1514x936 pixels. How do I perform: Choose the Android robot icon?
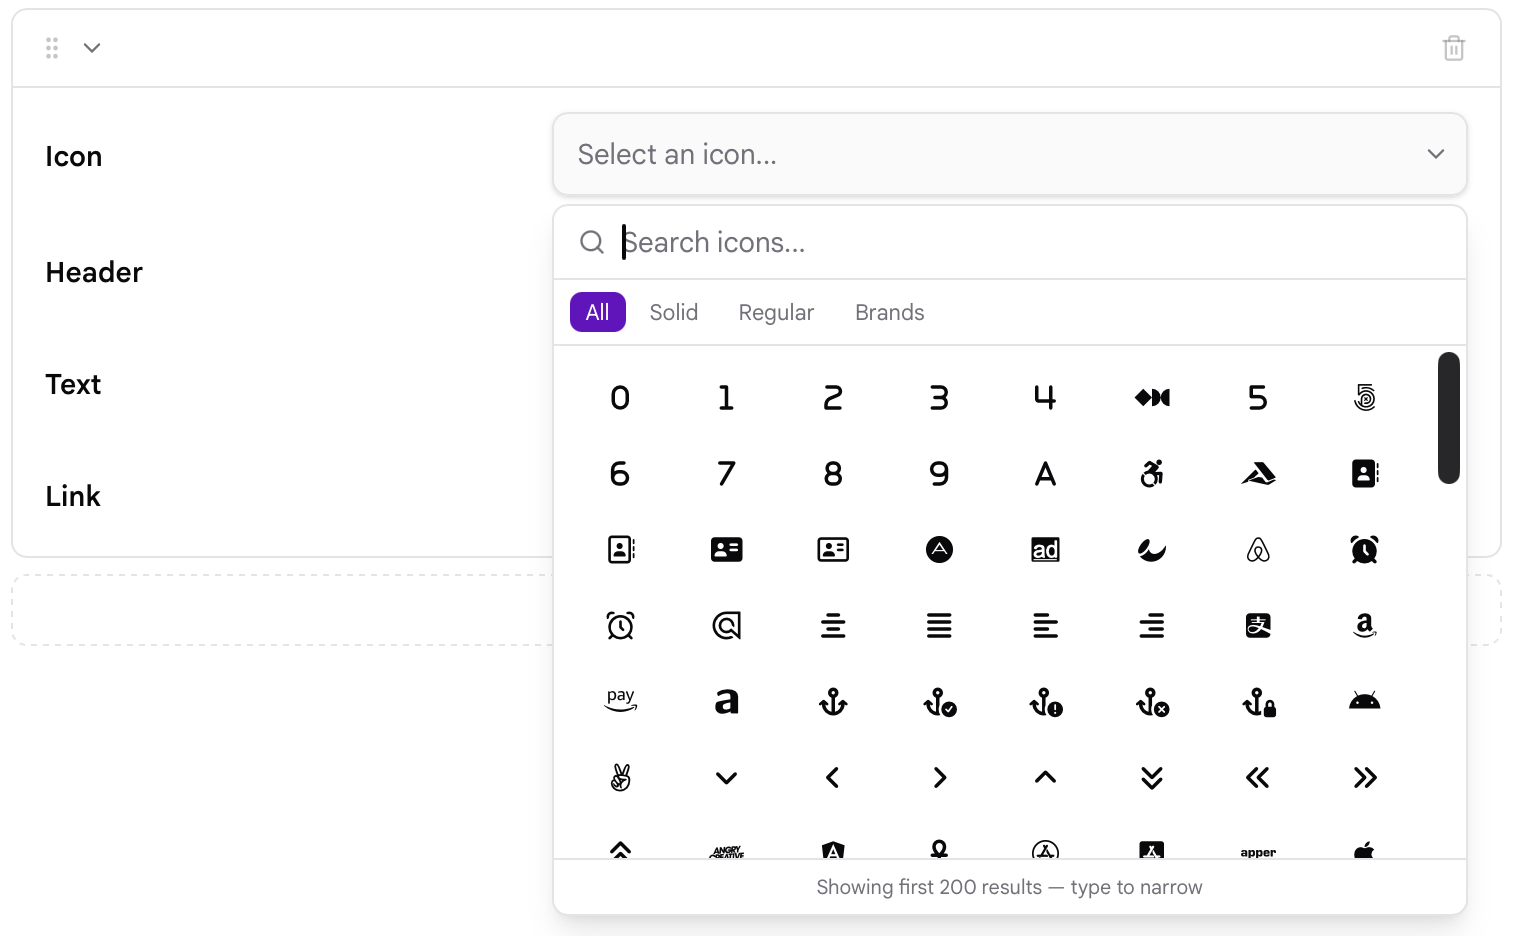tap(1365, 701)
